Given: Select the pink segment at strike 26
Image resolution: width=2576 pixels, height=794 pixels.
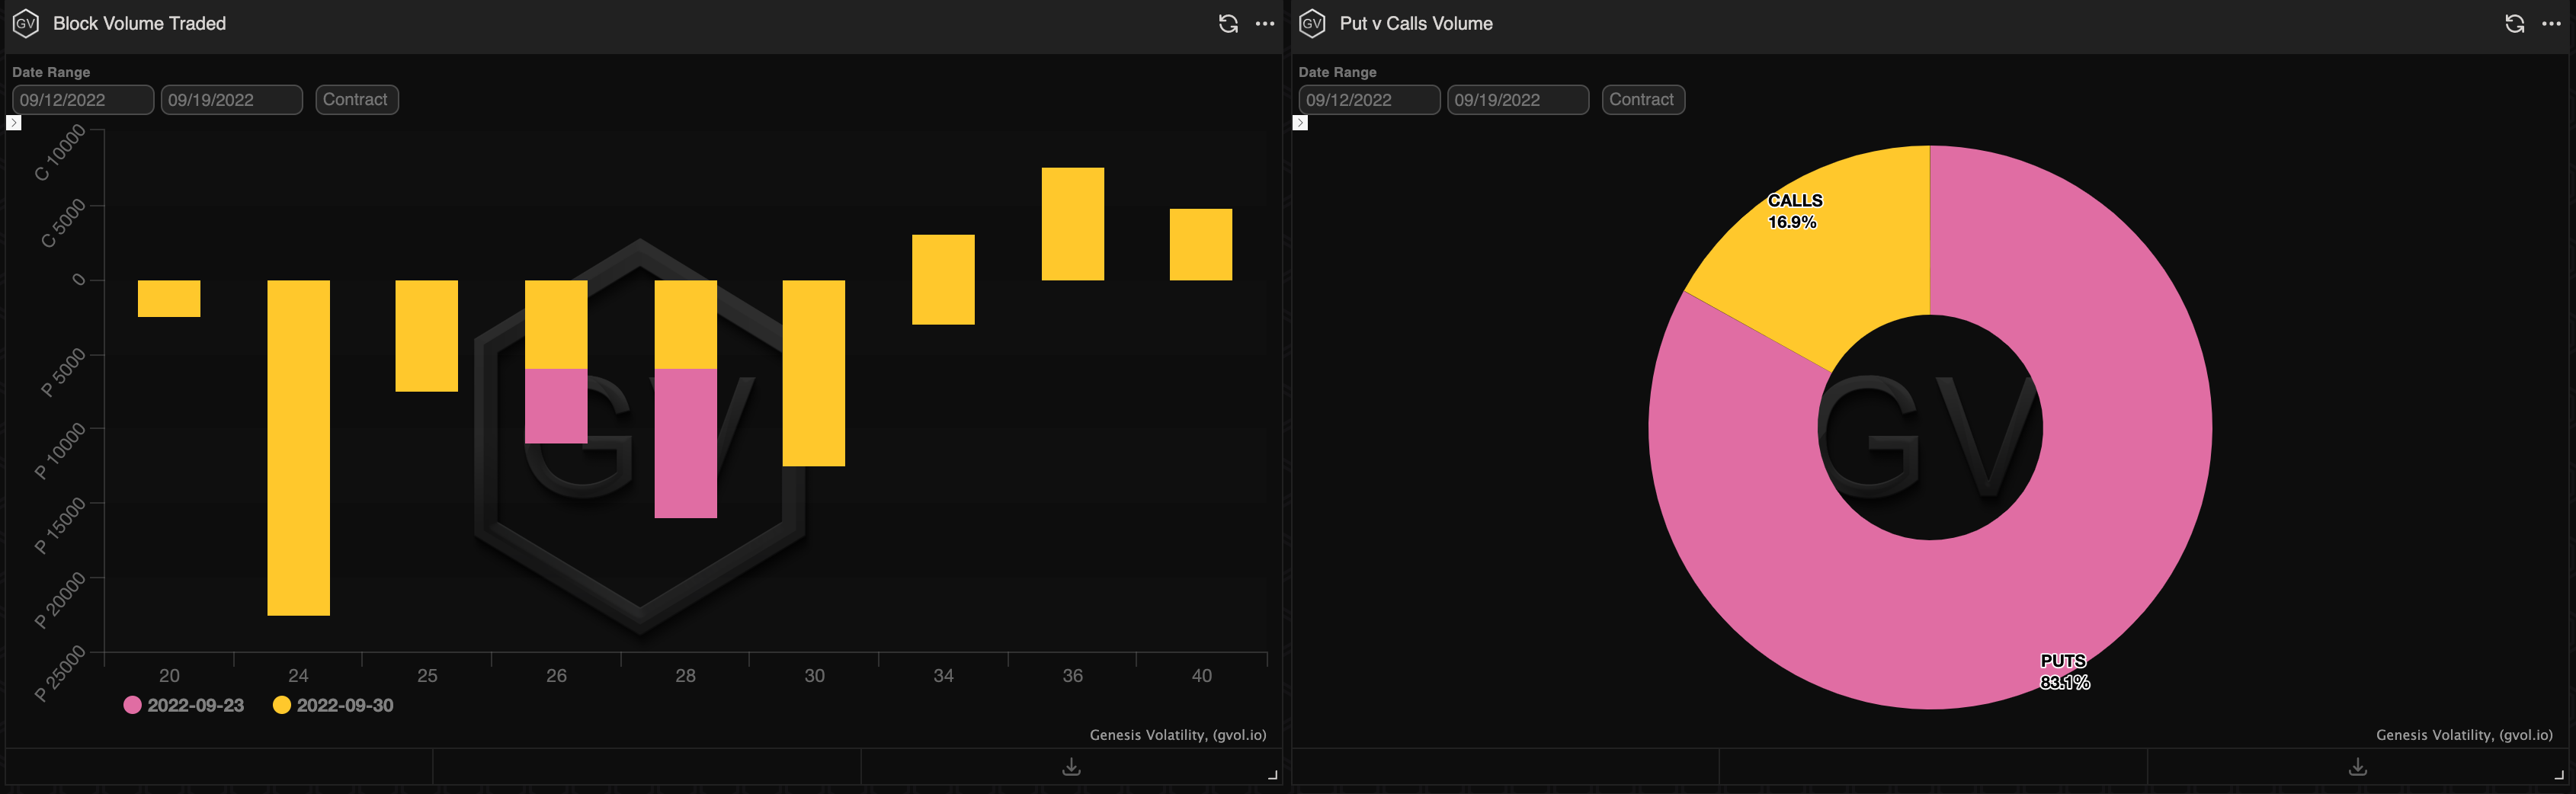Looking at the screenshot, I should tap(556, 406).
